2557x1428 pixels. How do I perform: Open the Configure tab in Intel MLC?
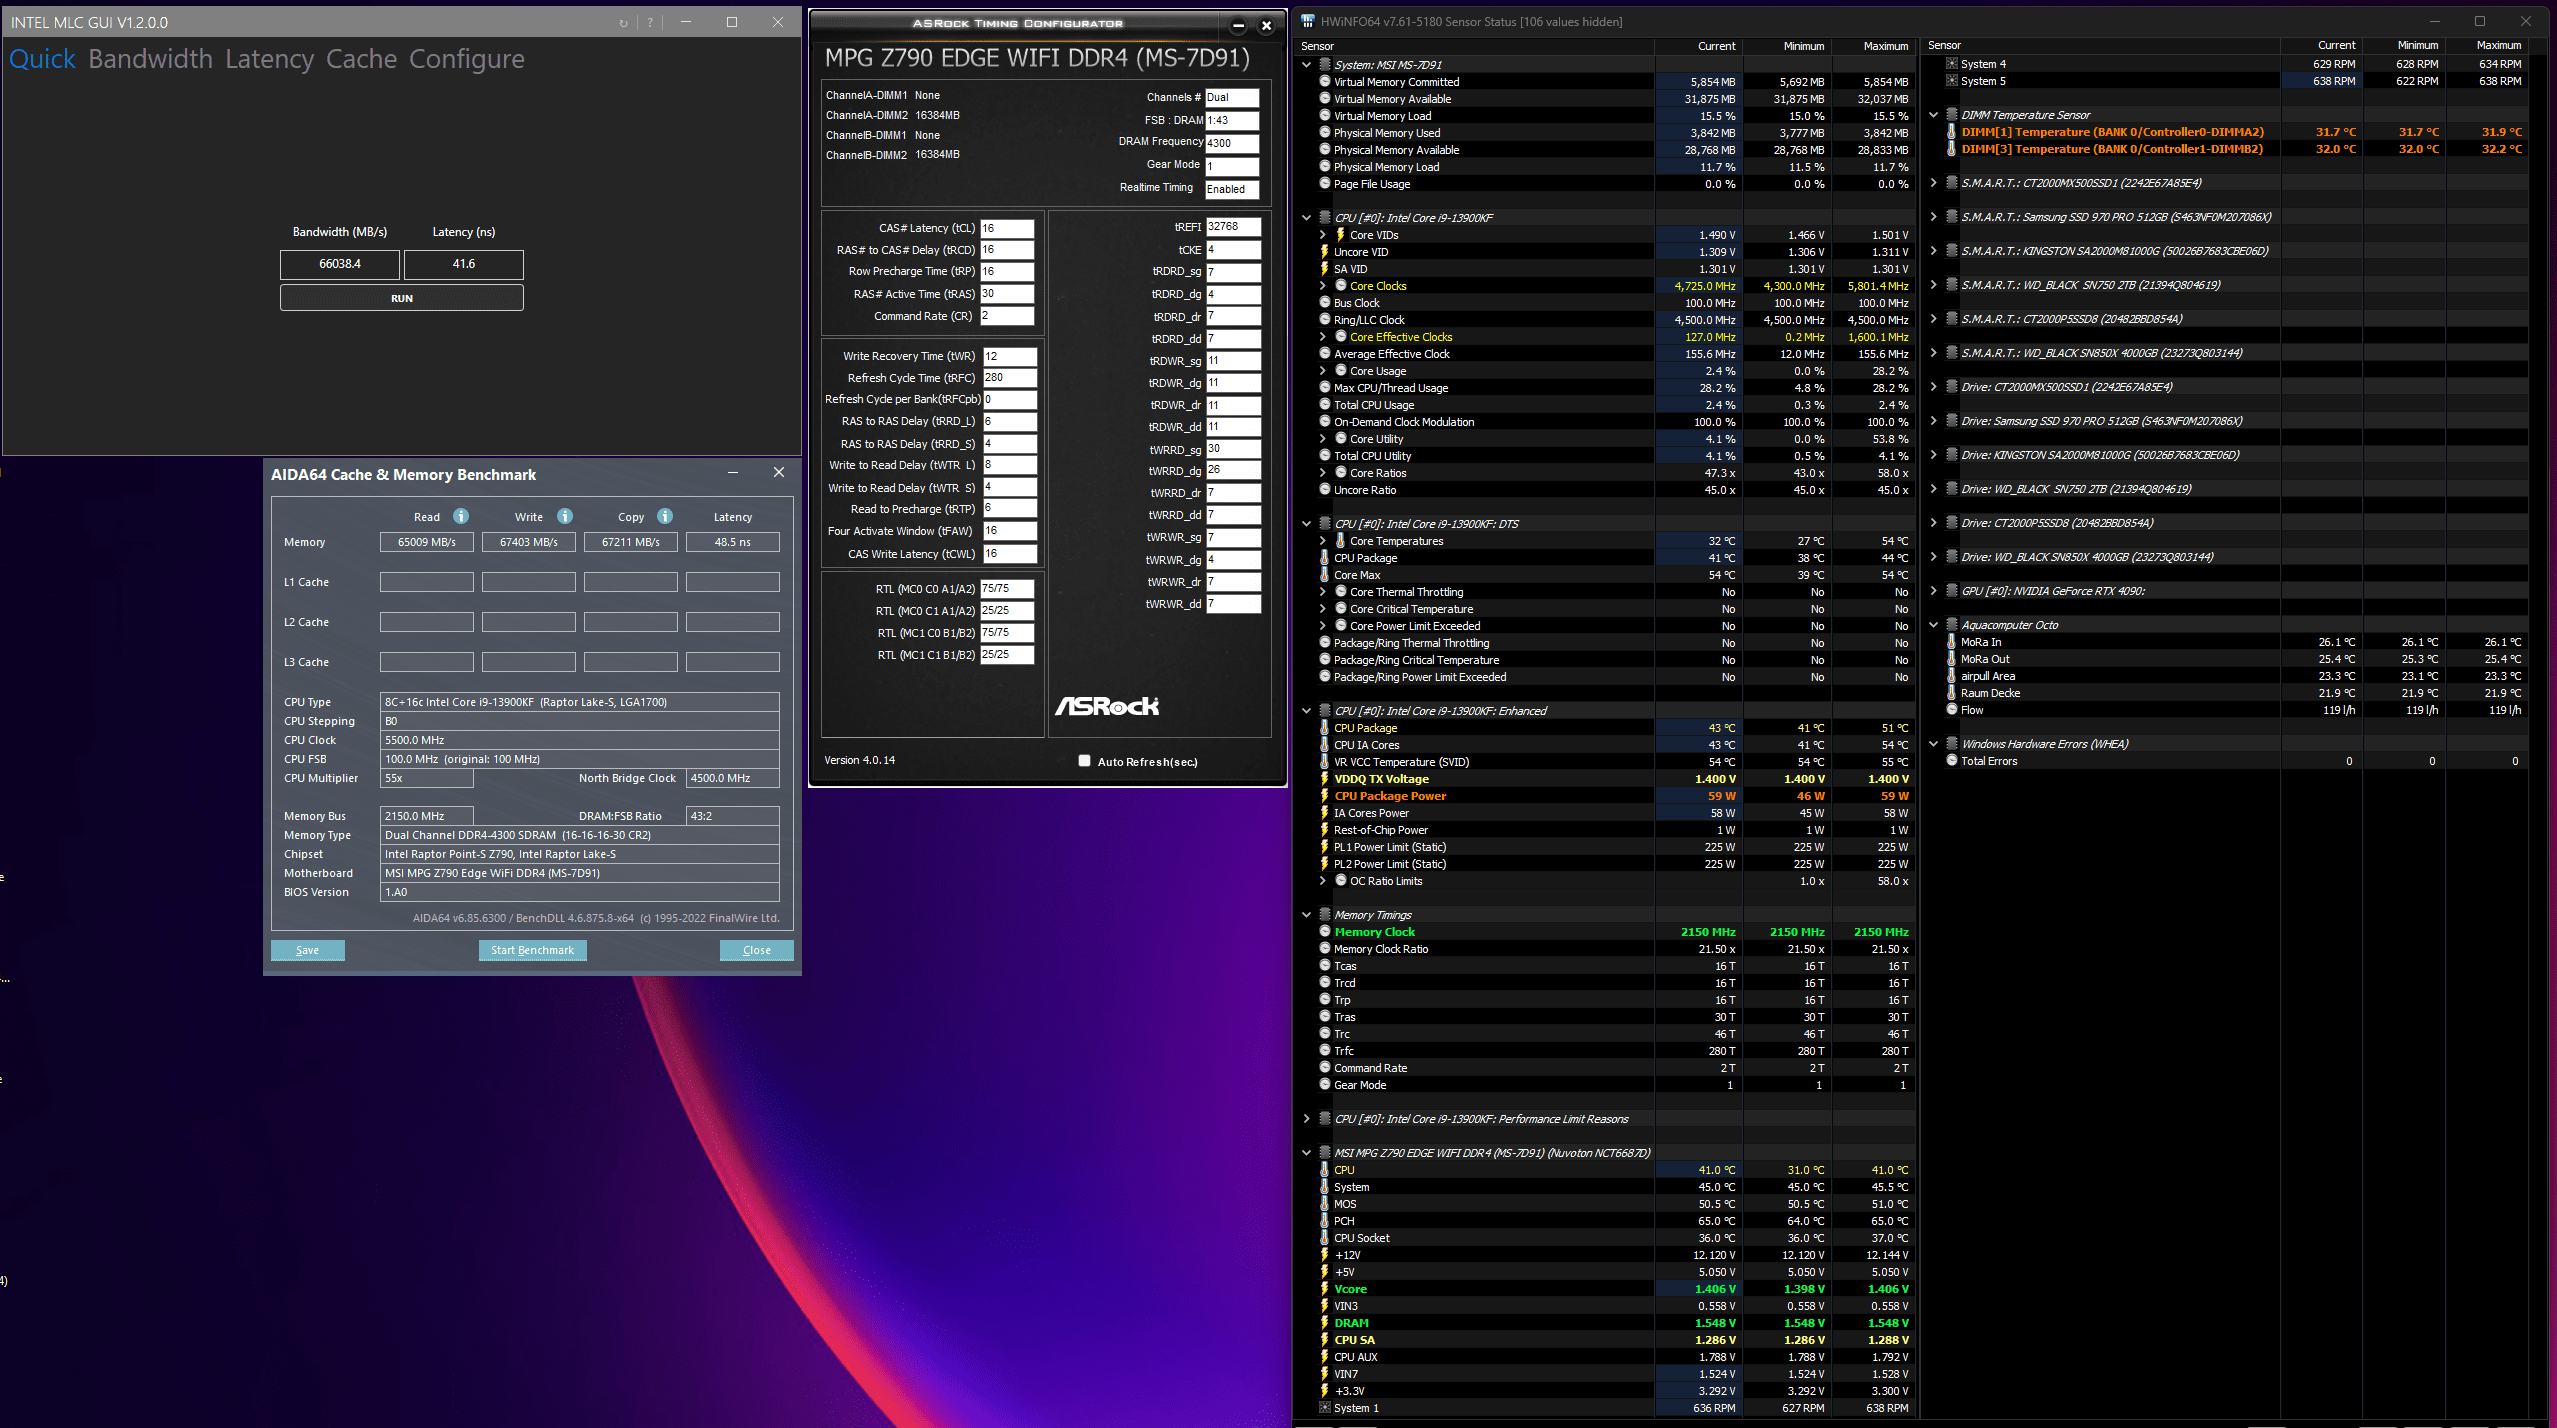(466, 59)
